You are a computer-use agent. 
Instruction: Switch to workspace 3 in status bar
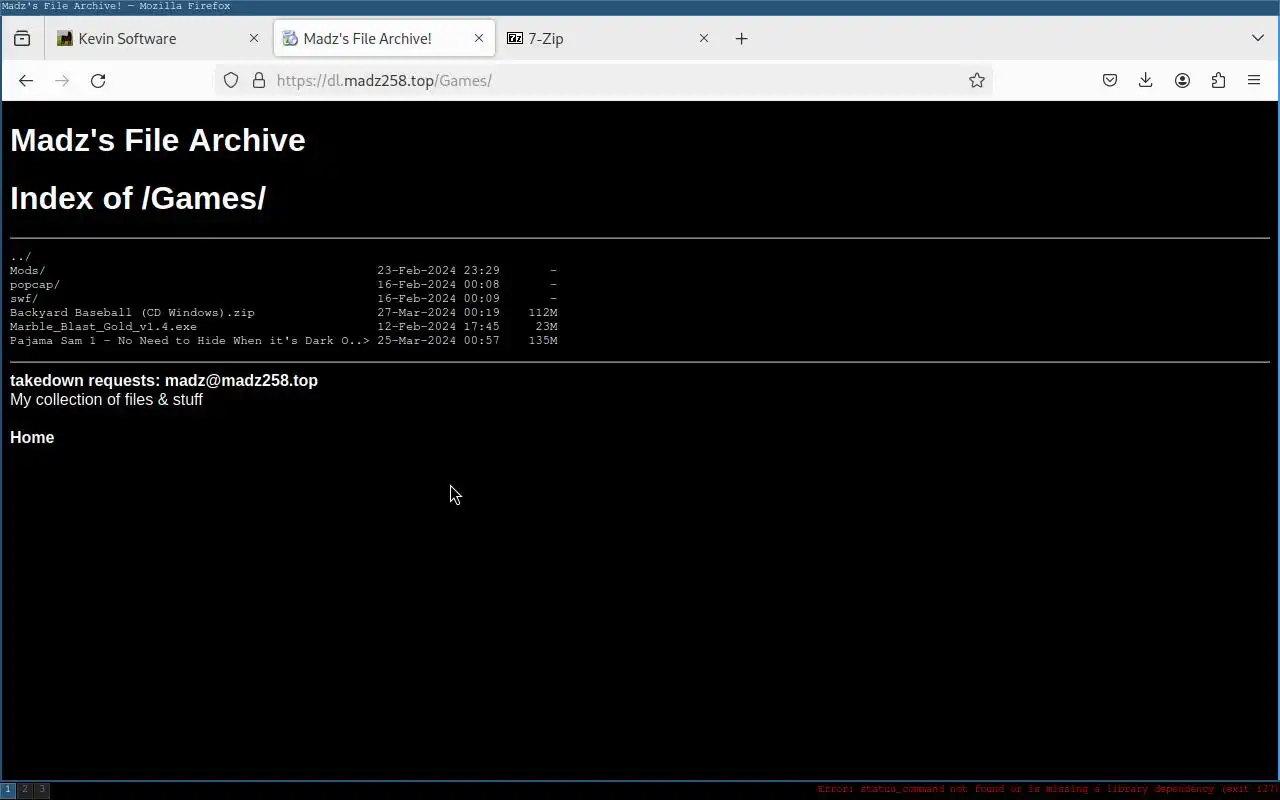point(42,789)
